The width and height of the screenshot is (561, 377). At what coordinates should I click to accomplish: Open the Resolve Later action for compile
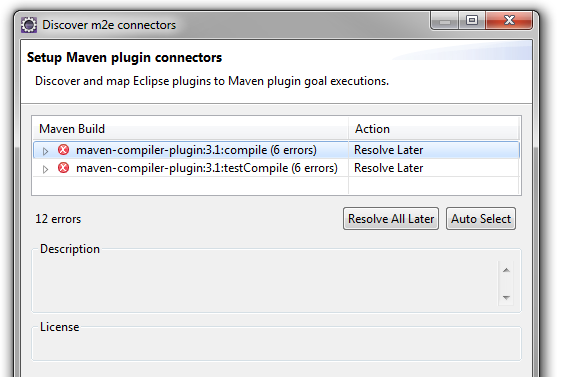(389, 150)
